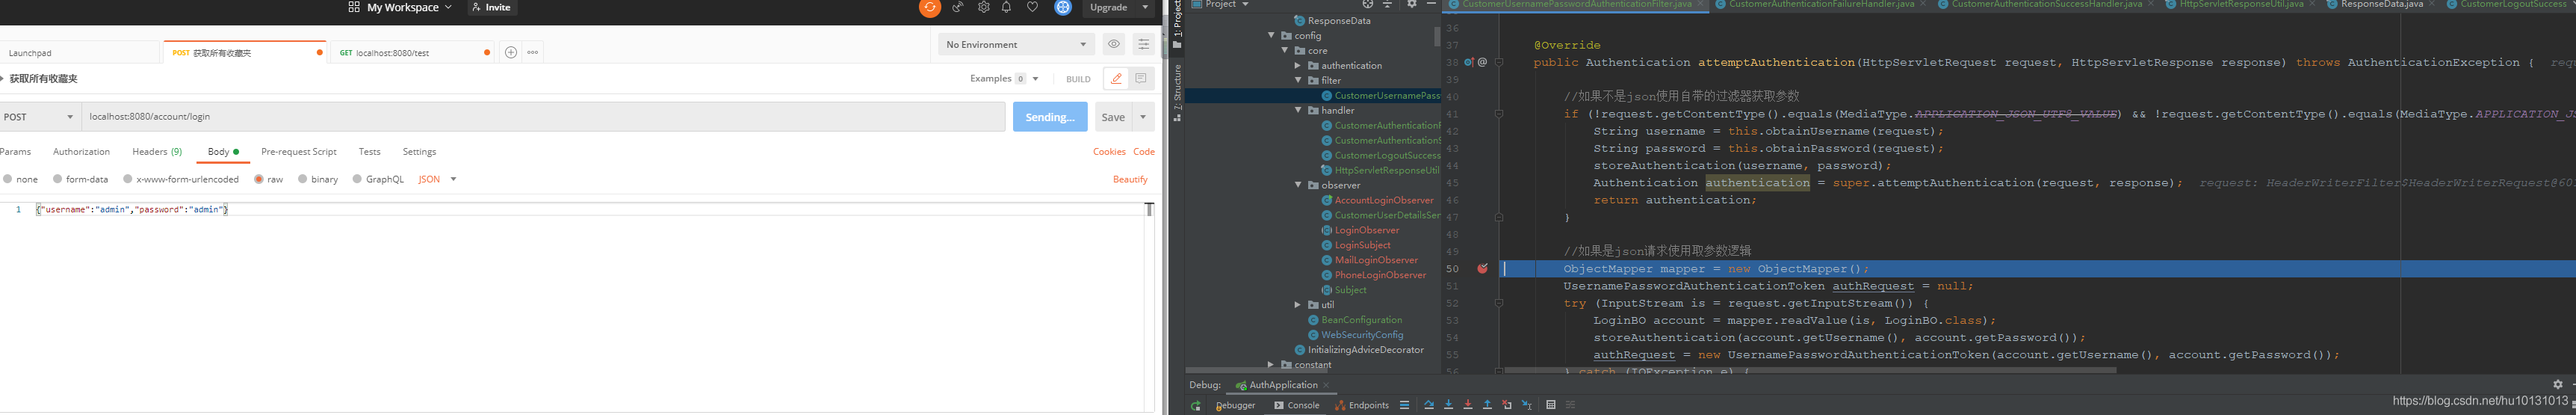The image size is (2576, 415).
Task: Collapse the handler folder in project tree
Action: pos(1298,110)
